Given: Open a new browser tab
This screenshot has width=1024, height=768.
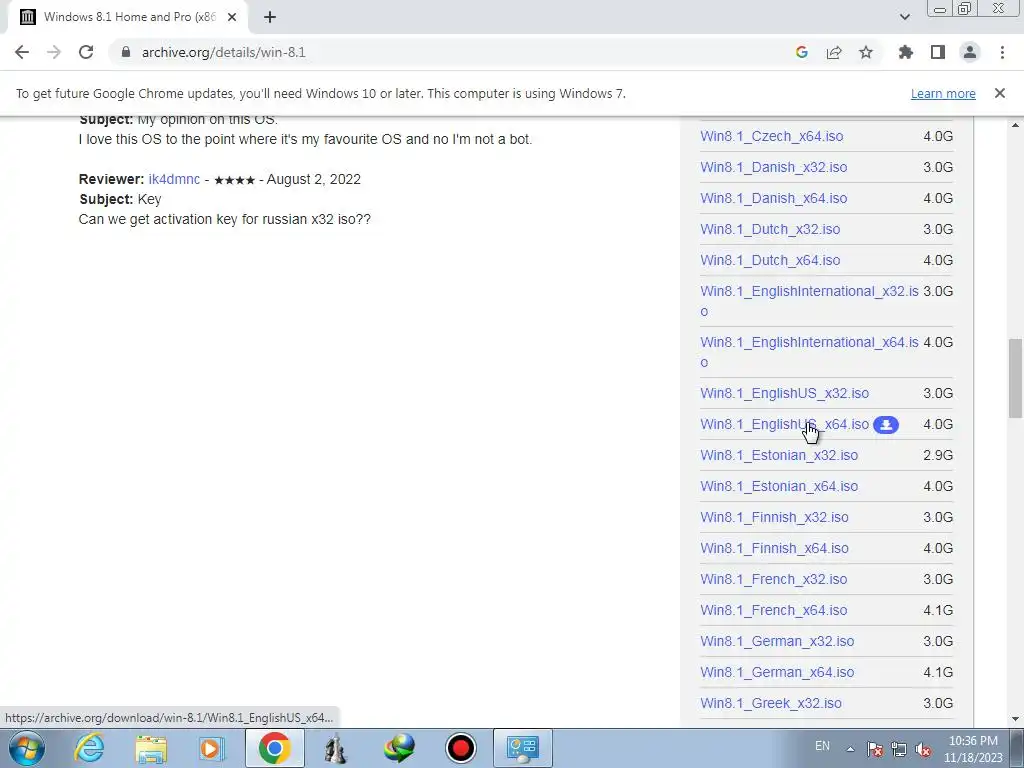Looking at the screenshot, I should pos(270,17).
